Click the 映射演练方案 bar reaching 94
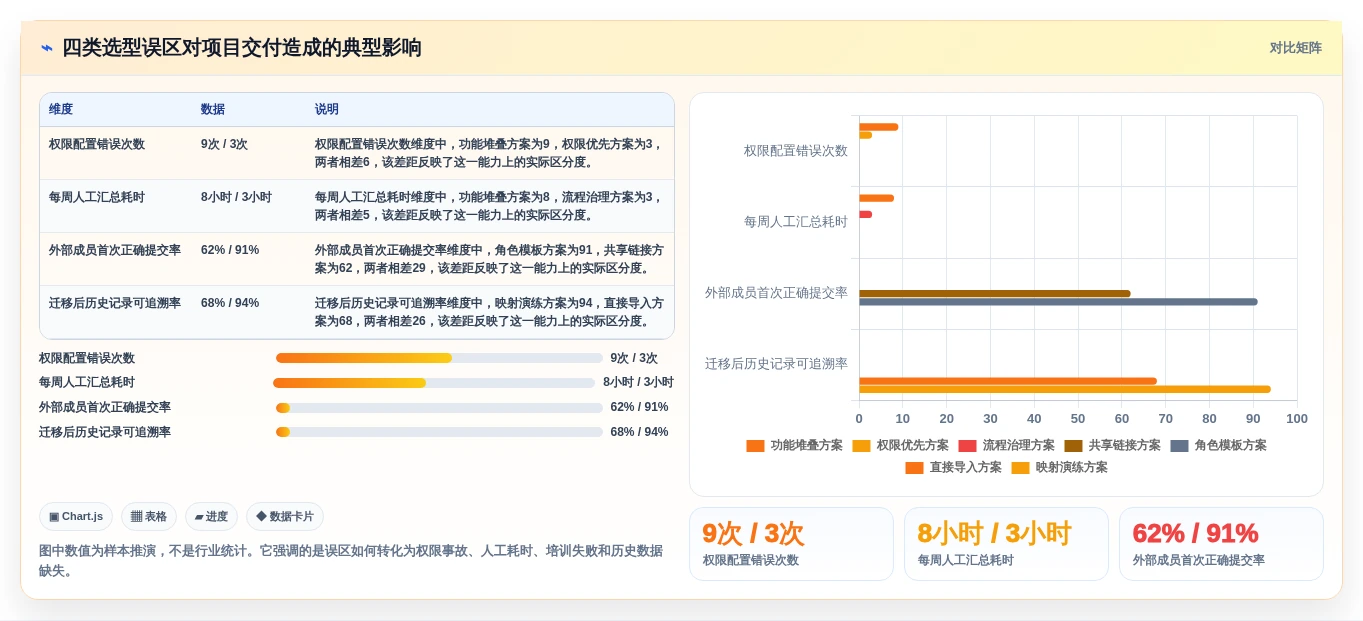 tap(1065, 389)
